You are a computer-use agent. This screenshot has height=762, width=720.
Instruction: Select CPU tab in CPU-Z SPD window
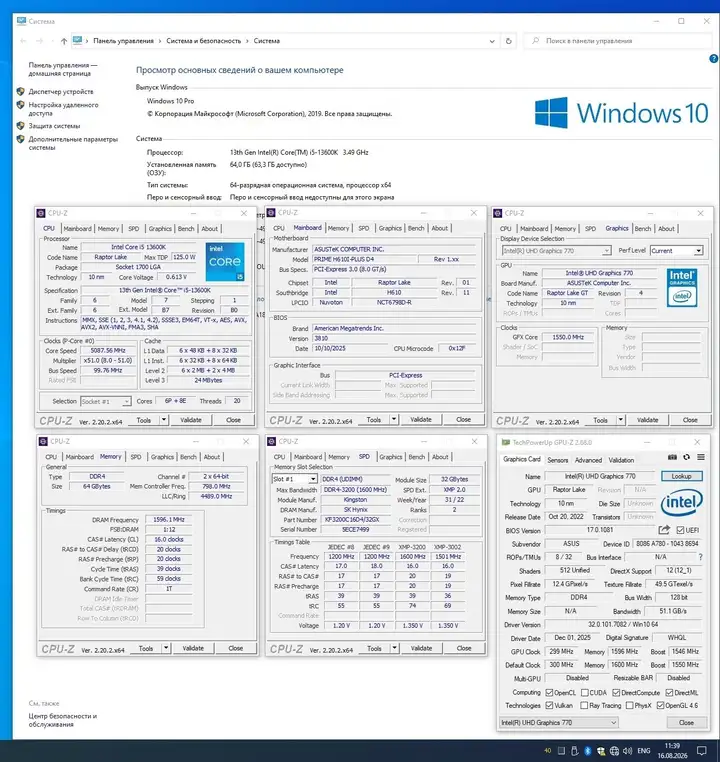pos(279,457)
